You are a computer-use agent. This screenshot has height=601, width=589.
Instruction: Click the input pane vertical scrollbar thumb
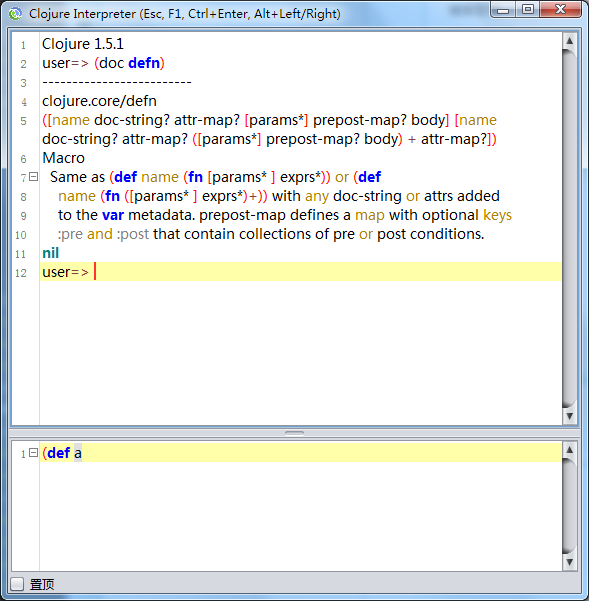569,506
